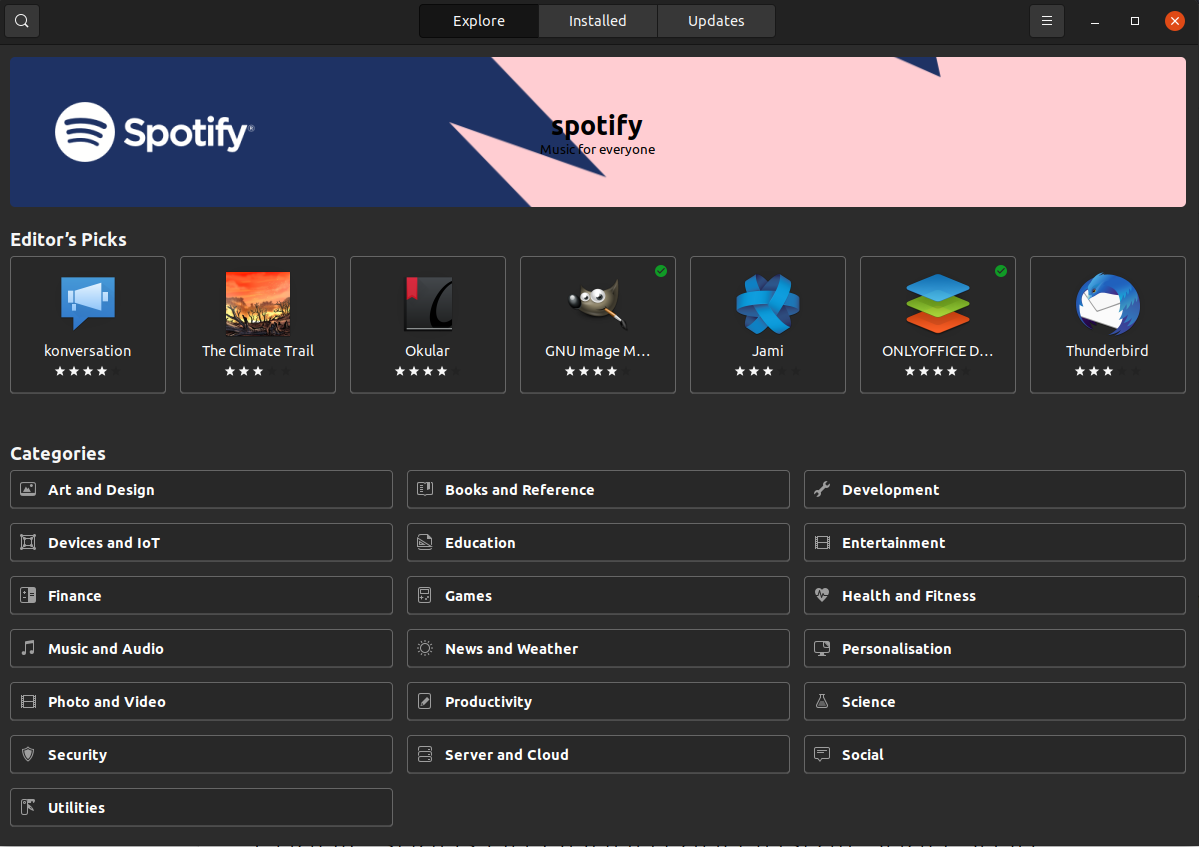Click the "ONLYOFFICE D…" app name

tap(937, 351)
